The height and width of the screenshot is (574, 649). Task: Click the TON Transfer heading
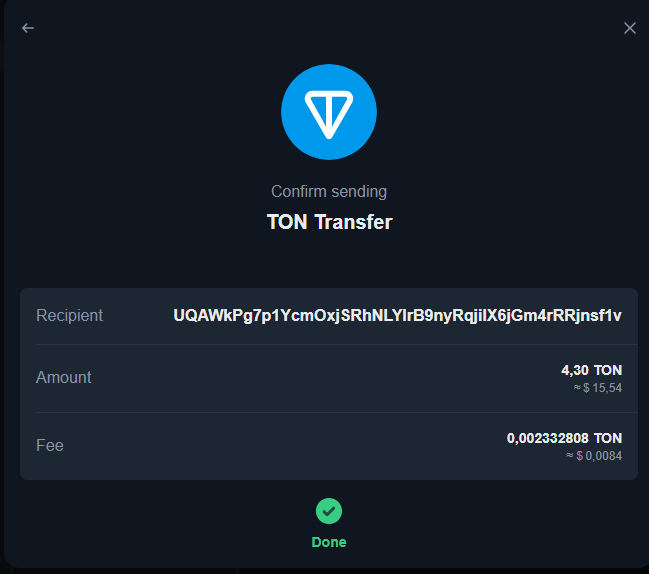coord(329,222)
